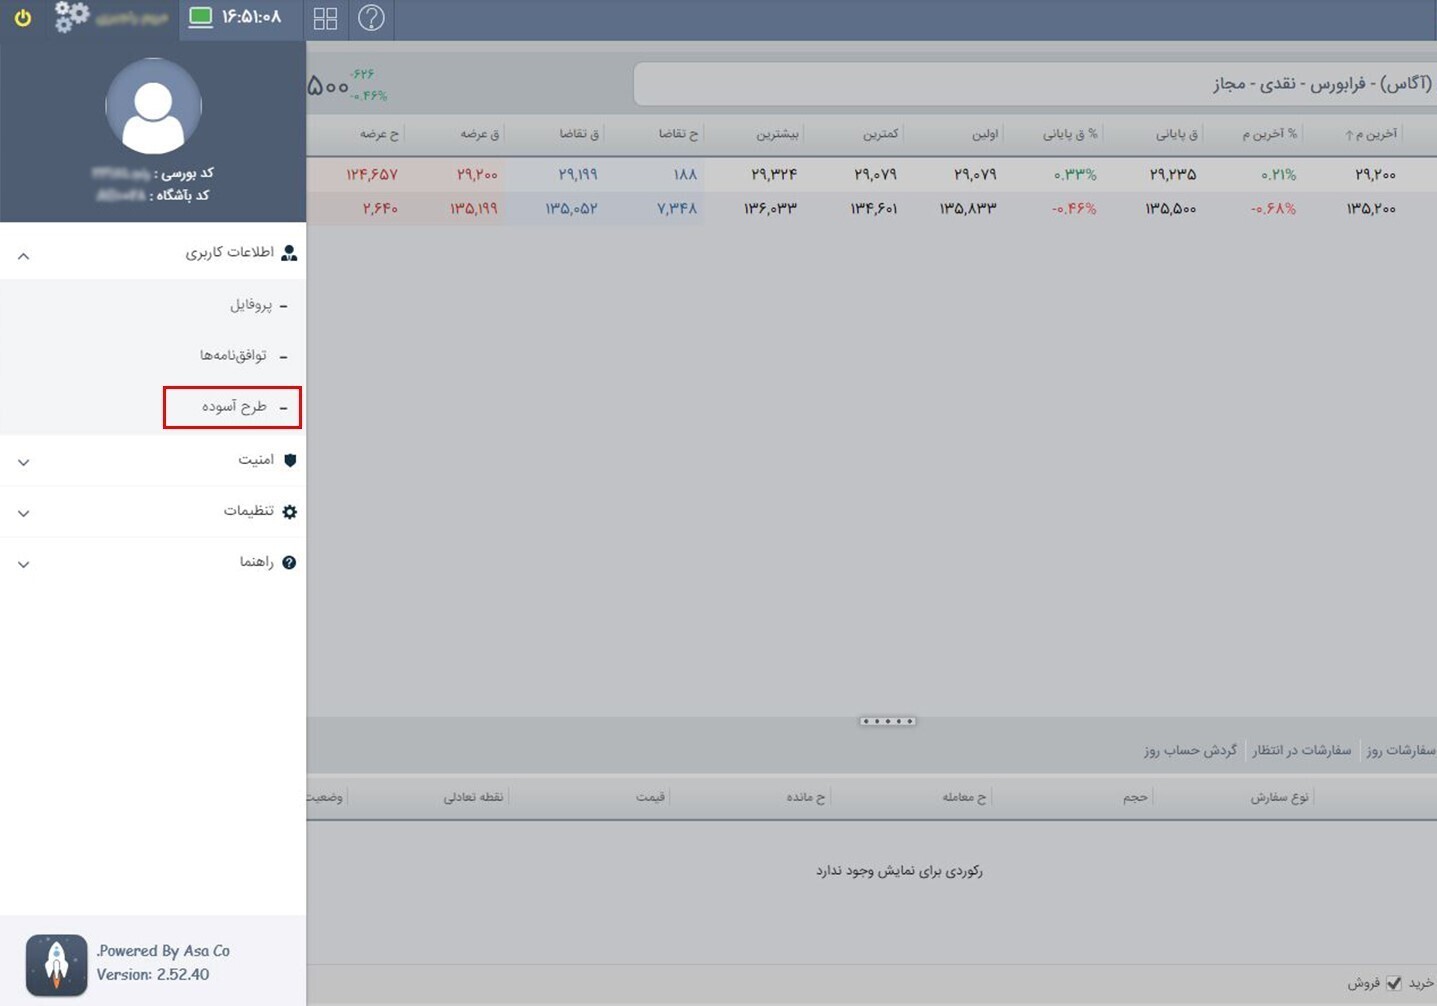The width and height of the screenshot is (1437, 1006).
Task: Click the rocket logo beside Powered By Asa Co
Action: pyautogui.click(x=56, y=964)
